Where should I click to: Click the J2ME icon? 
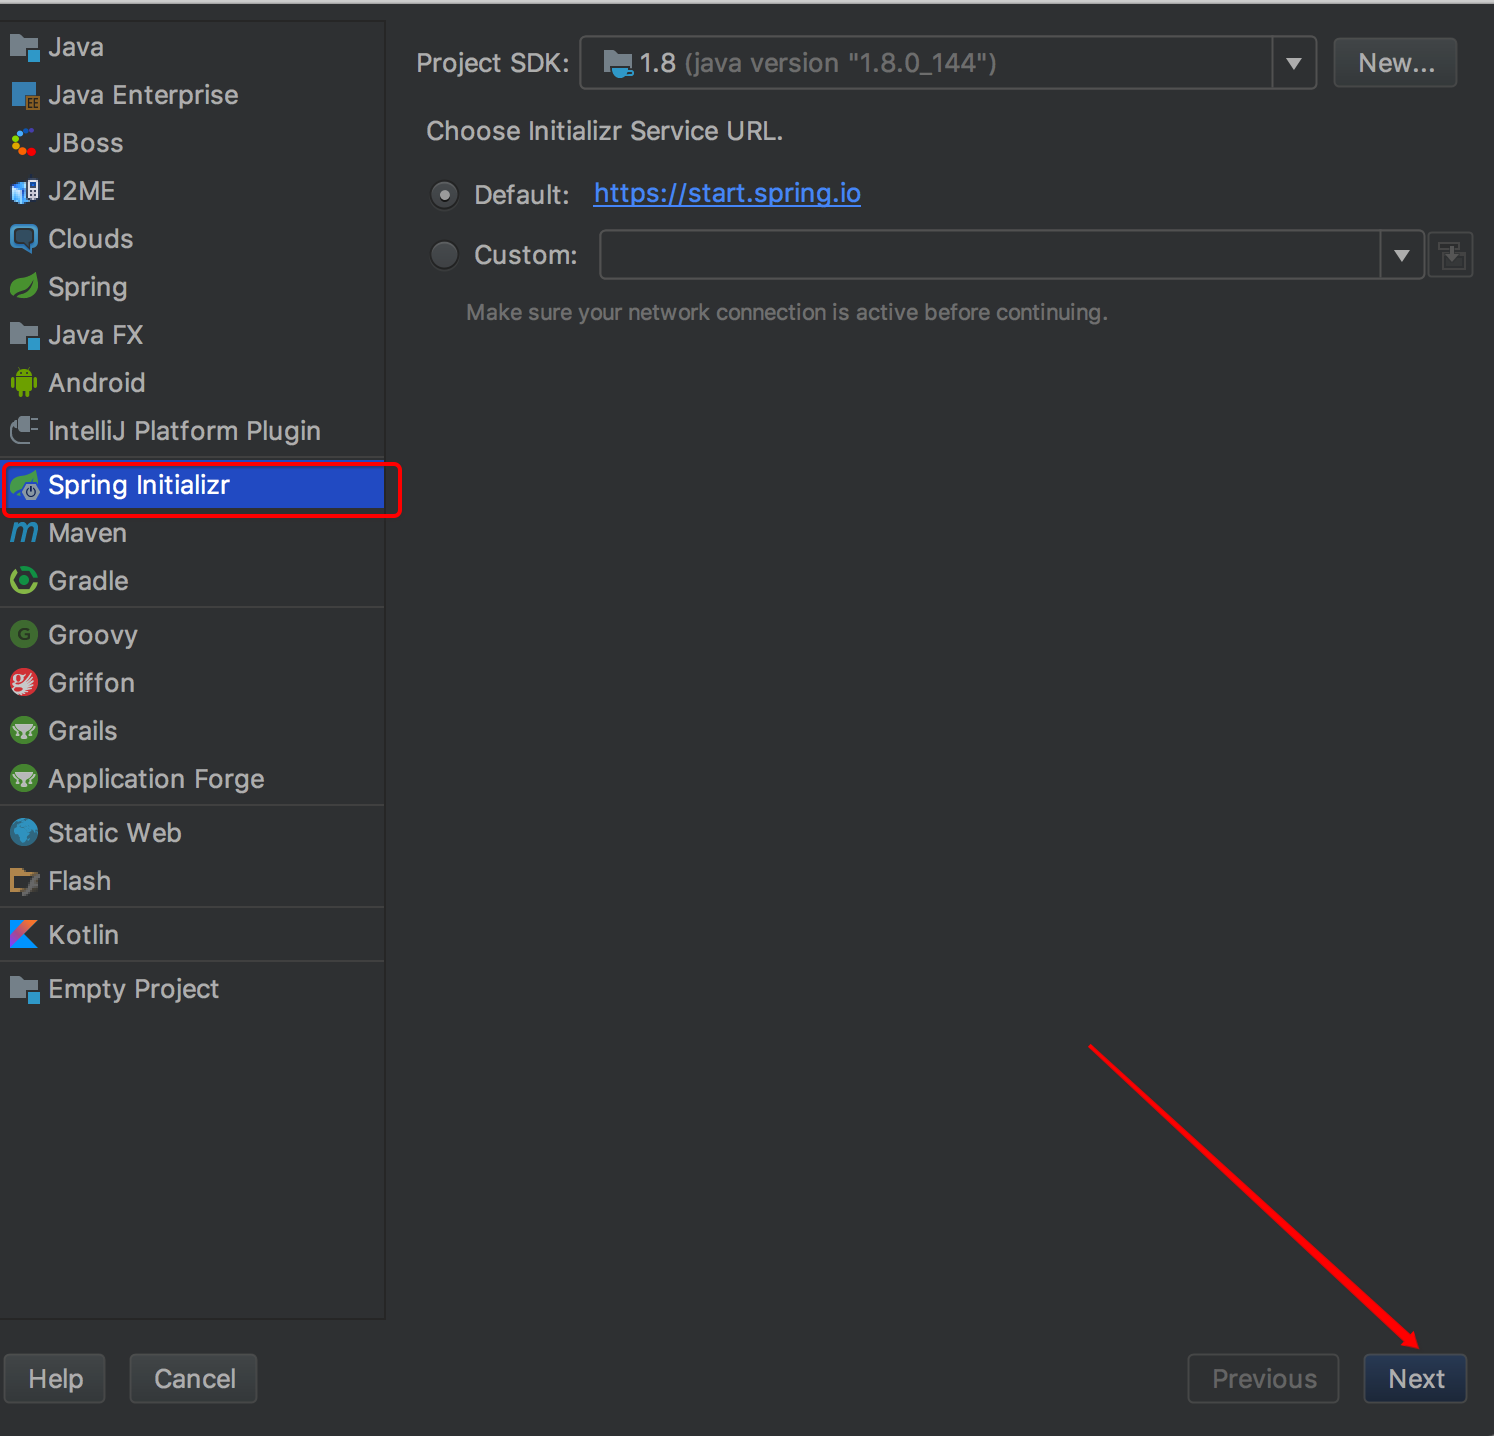(24, 191)
